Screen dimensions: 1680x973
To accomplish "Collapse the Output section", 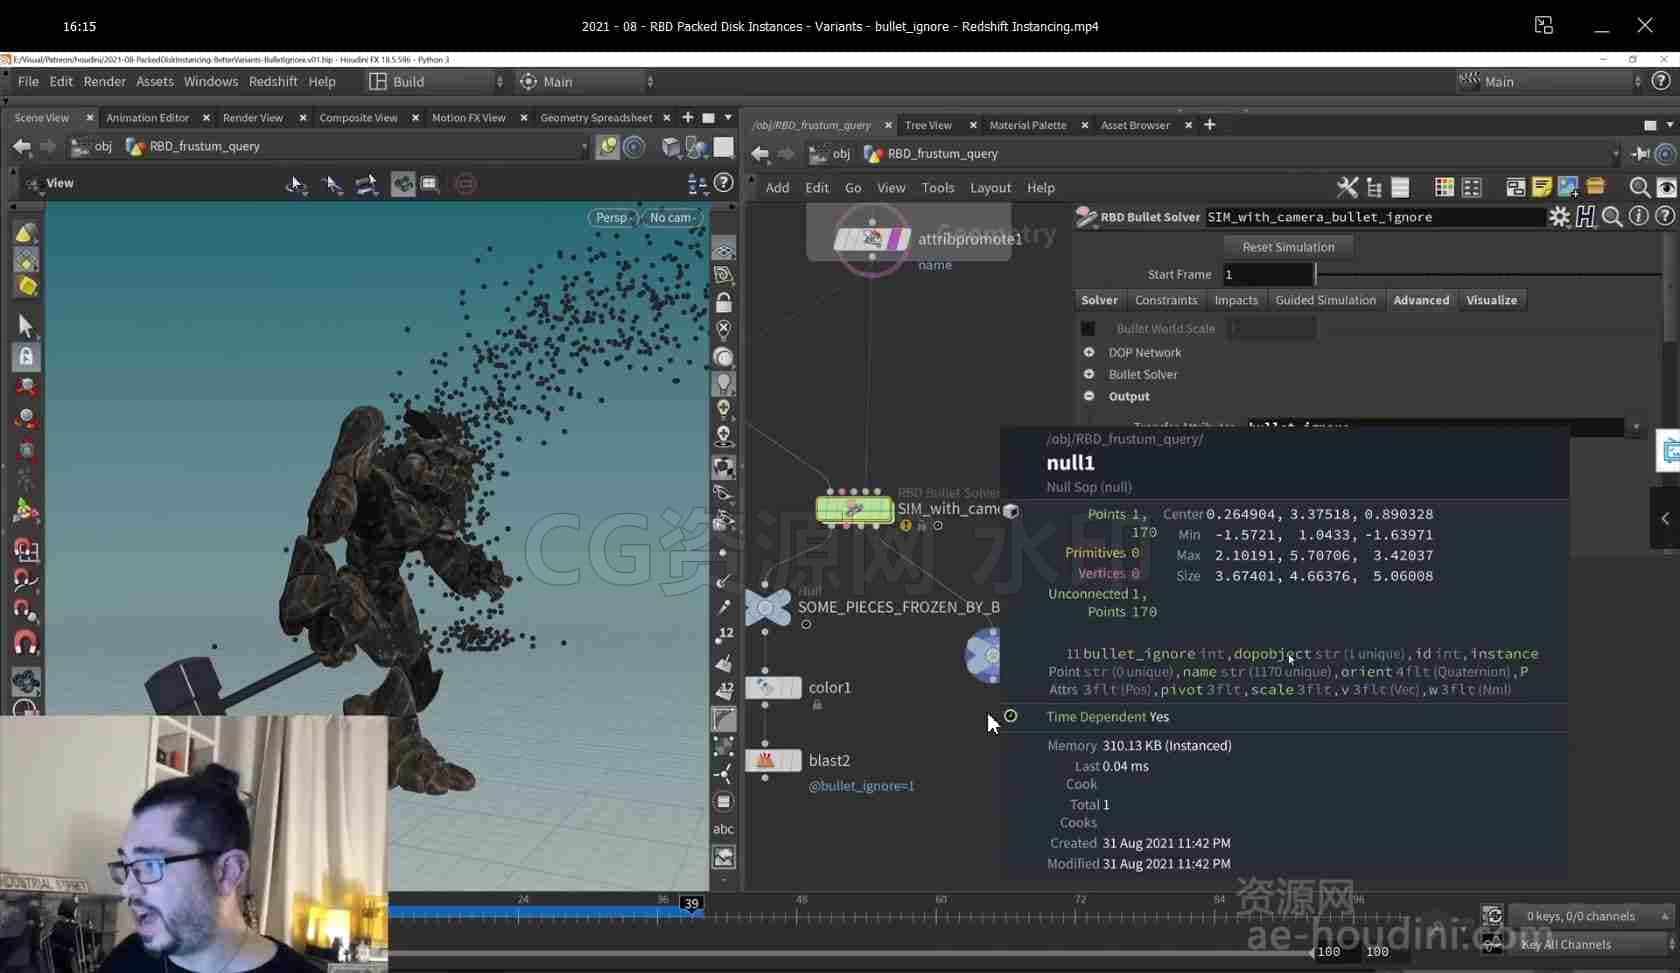I will (x=1089, y=396).
